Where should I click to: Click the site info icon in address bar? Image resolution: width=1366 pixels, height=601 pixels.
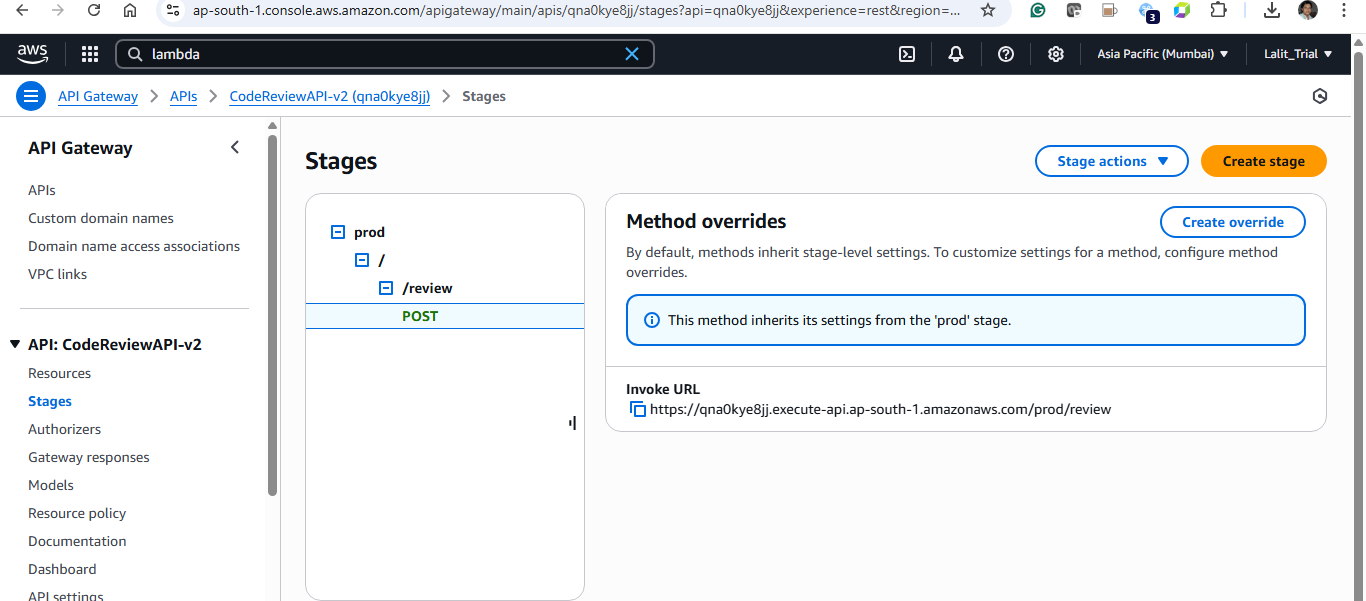[x=172, y=10]
